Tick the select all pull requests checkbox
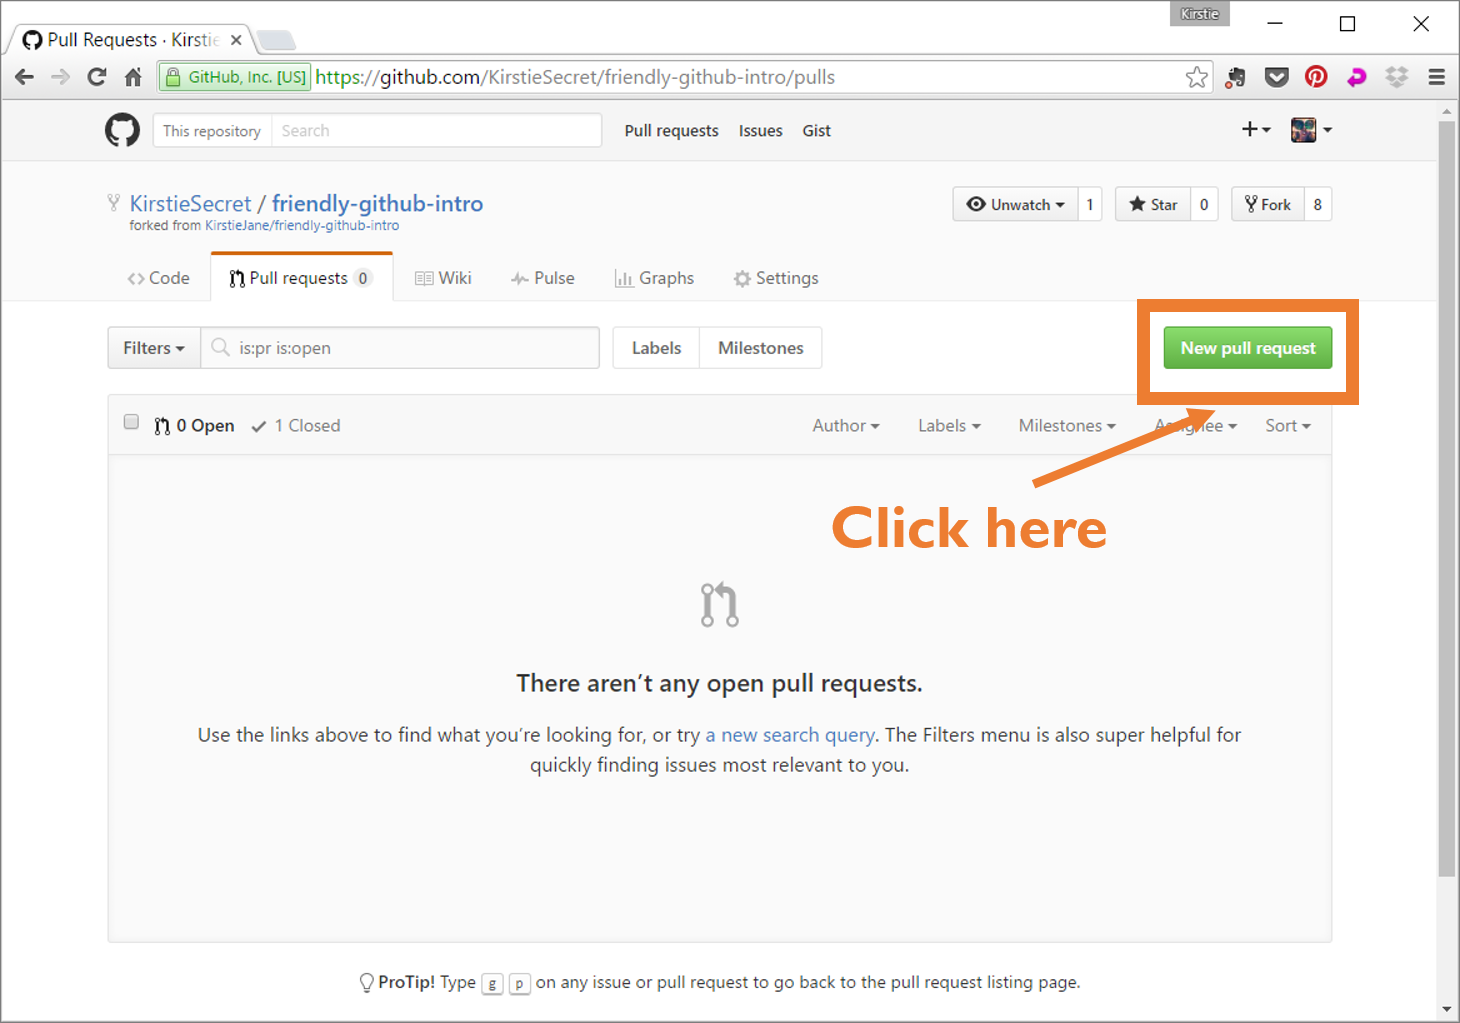The height and width of the screenshot is (1023, 1460). [131, 422]
